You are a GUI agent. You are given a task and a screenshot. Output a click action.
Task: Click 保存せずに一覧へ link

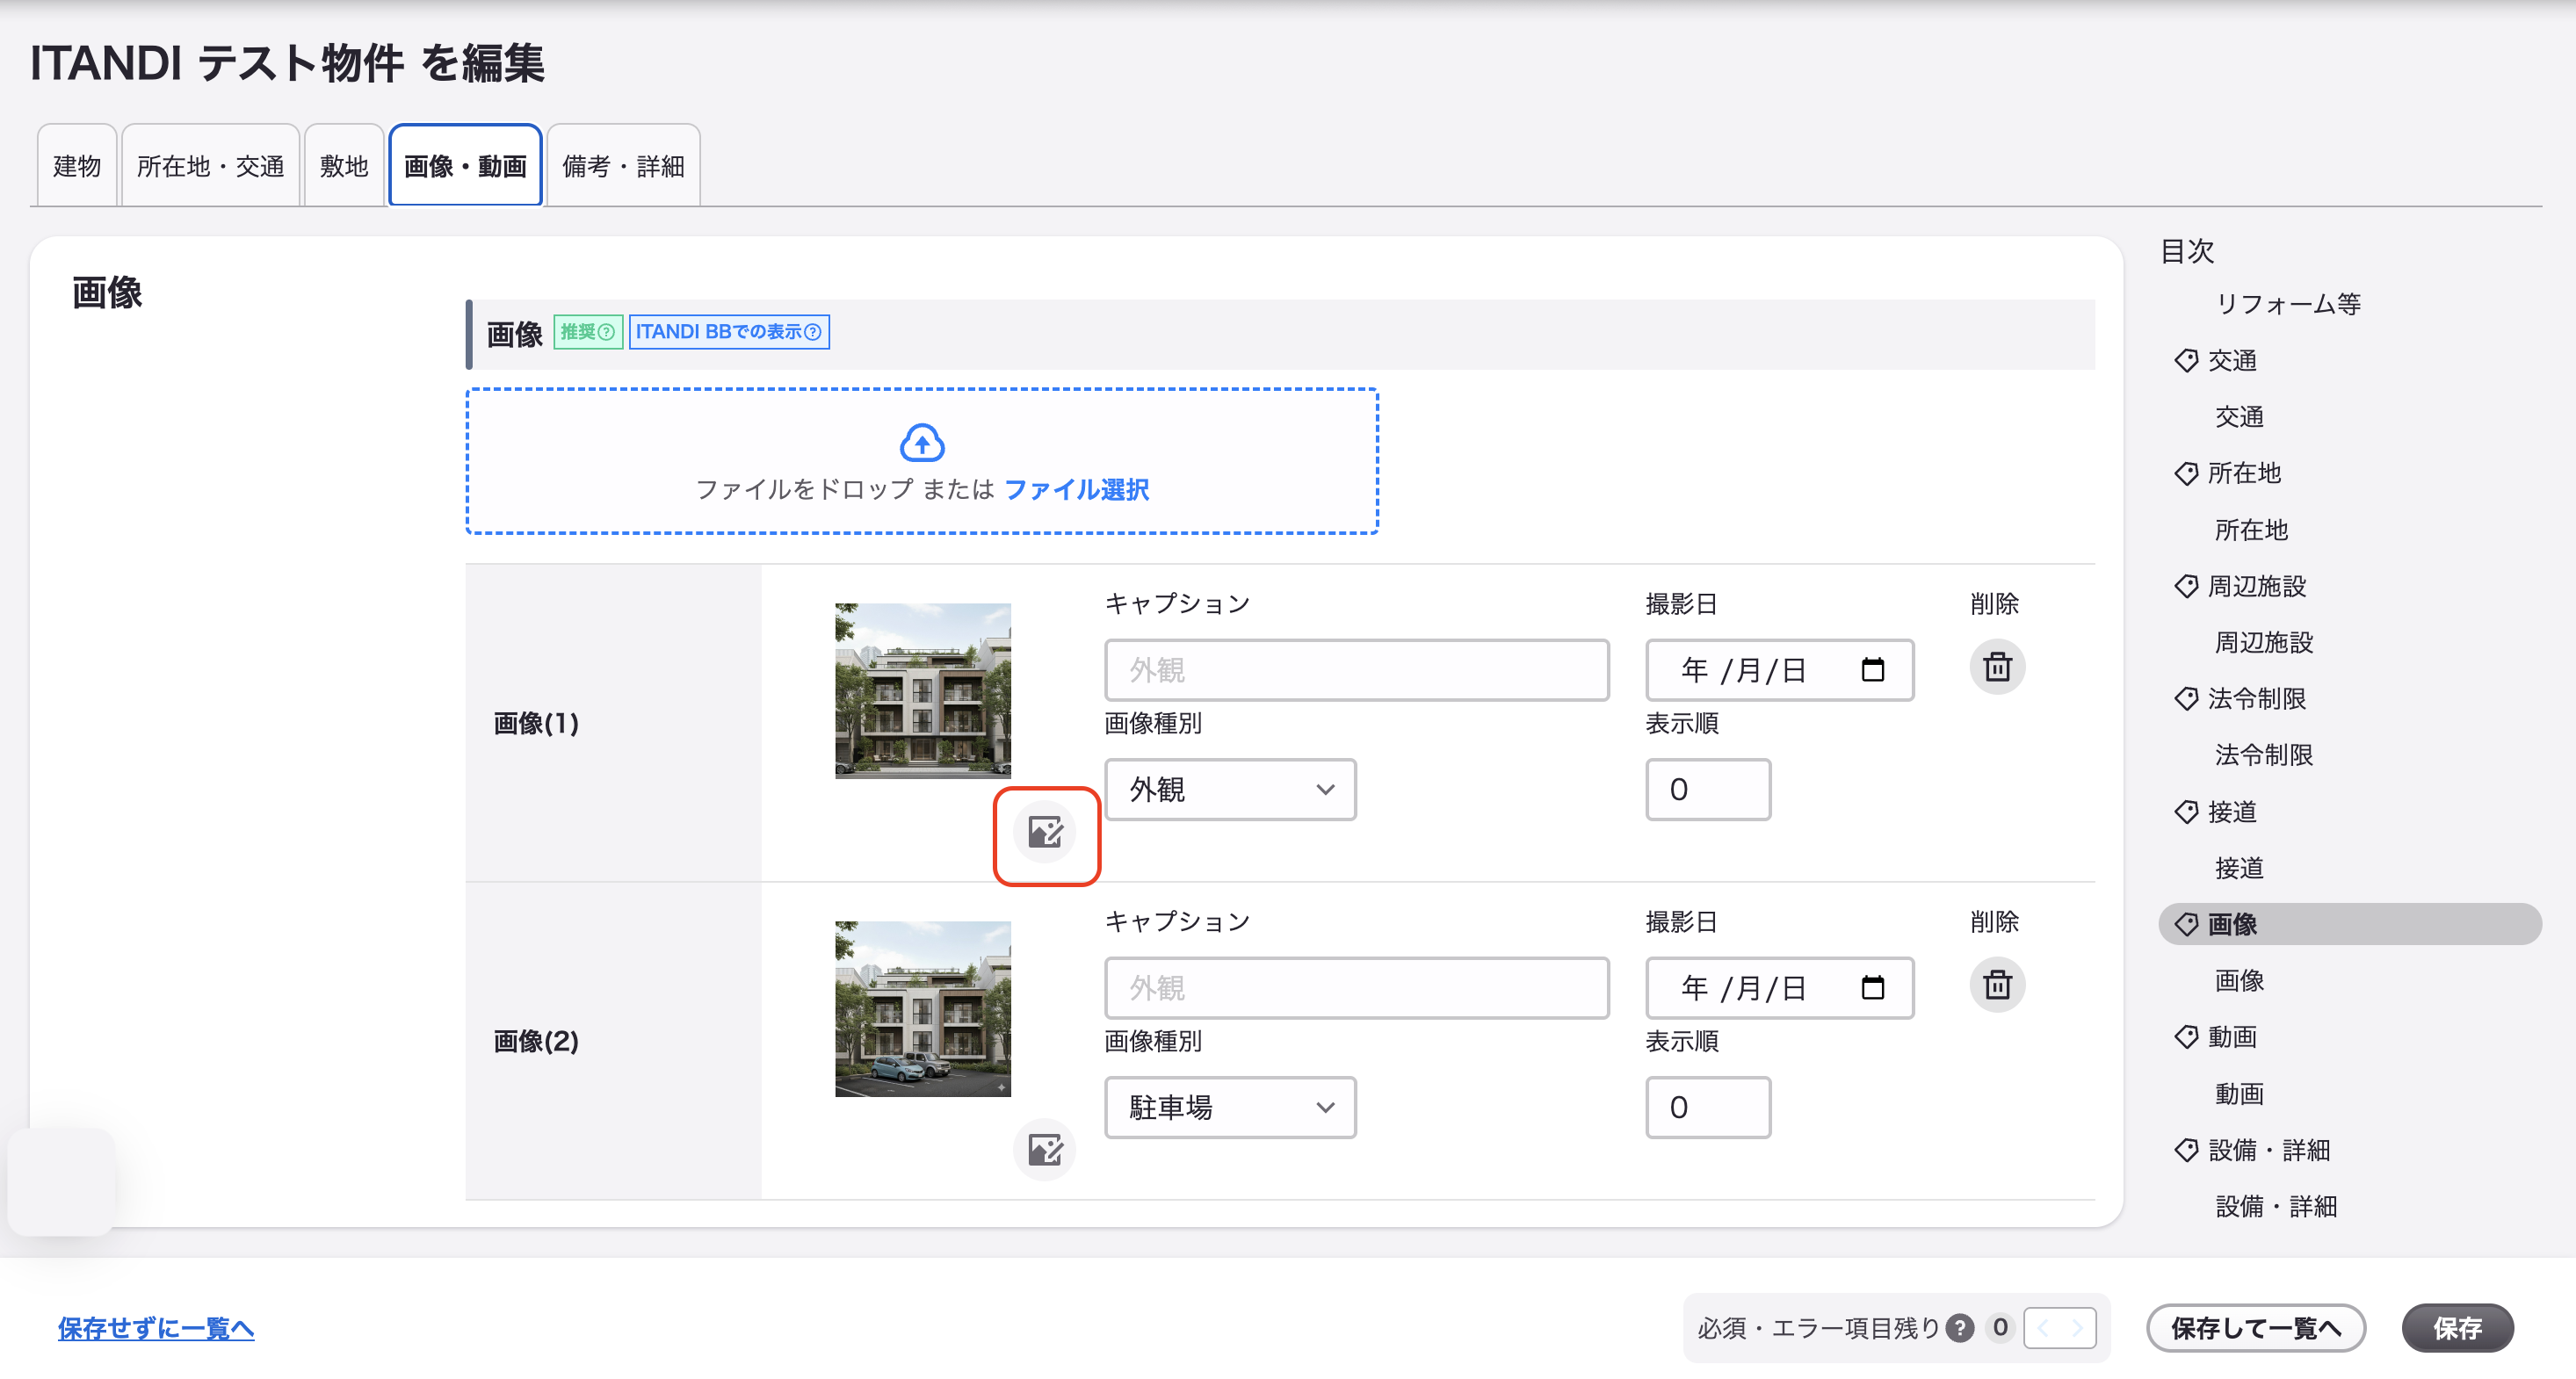coord(156,1328)
